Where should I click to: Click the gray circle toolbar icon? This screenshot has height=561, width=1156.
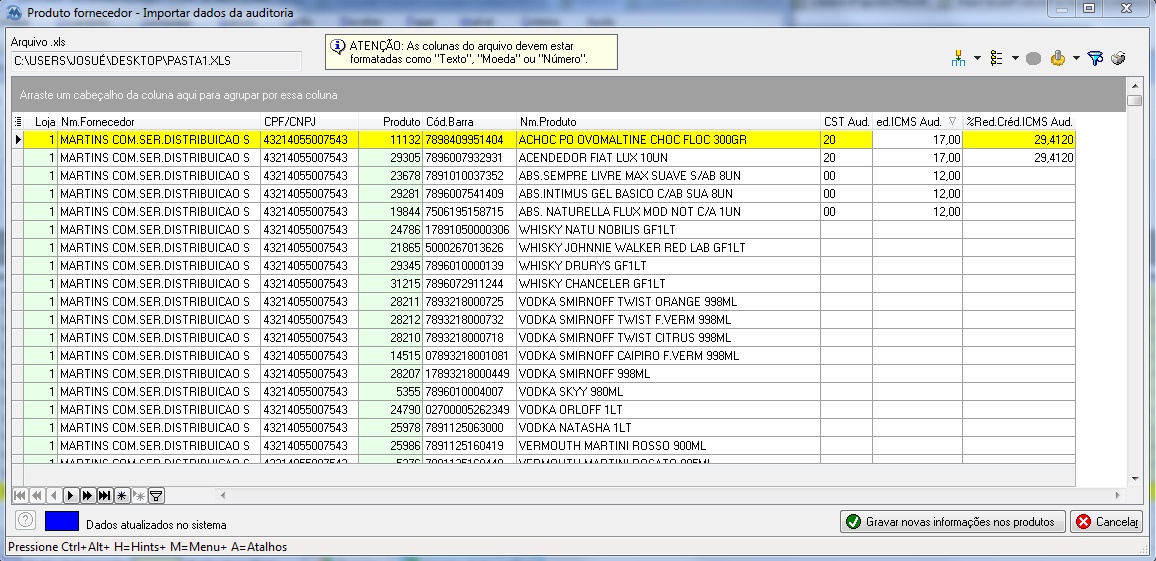1033,58
